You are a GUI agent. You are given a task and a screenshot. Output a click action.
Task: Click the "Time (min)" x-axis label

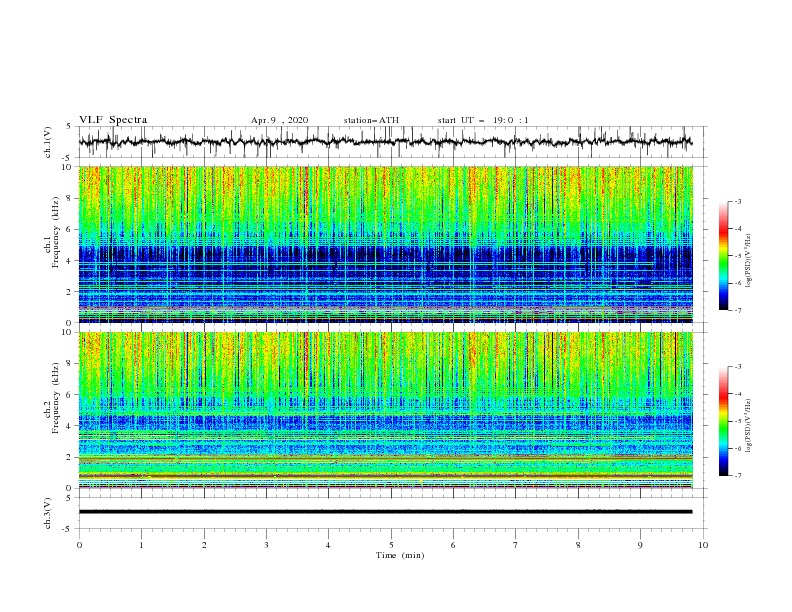(400, 555)
